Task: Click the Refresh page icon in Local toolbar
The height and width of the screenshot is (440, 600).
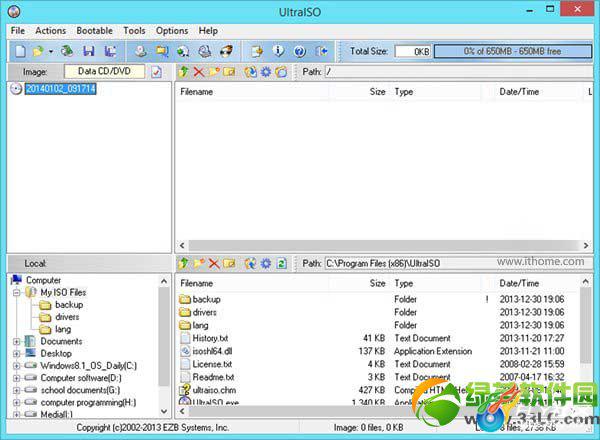Action: [282, 263]
